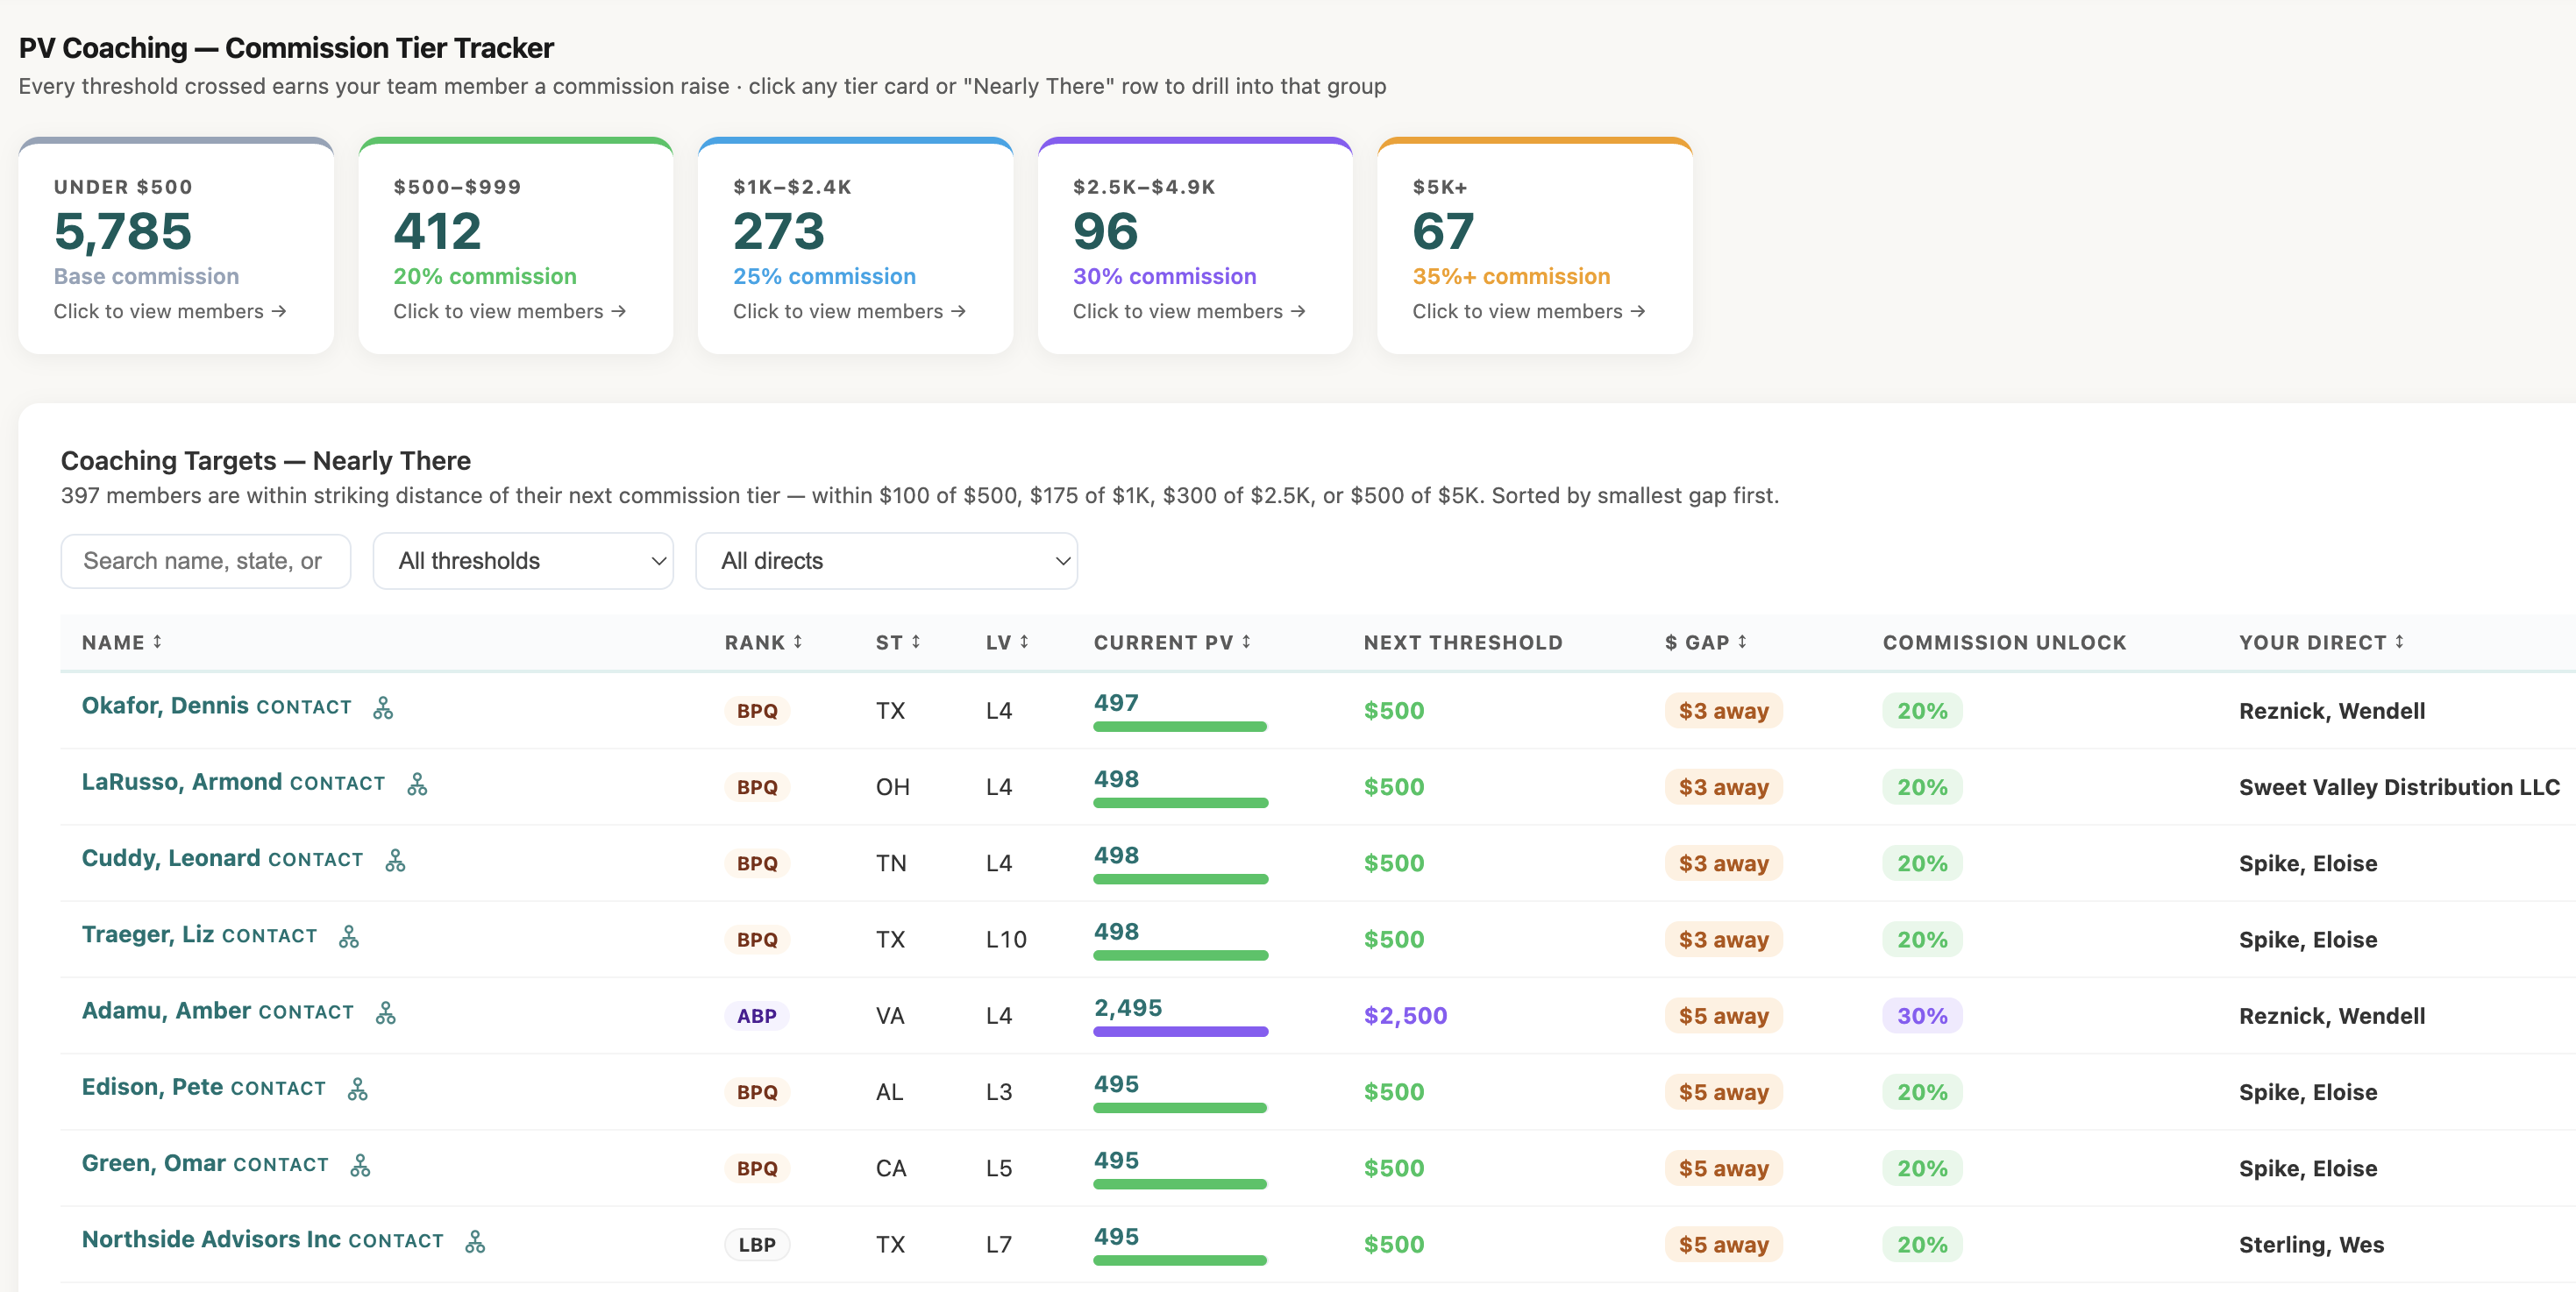Sort table by Name column arrows
This screenshot has width=2576, height=1292.
157,642
